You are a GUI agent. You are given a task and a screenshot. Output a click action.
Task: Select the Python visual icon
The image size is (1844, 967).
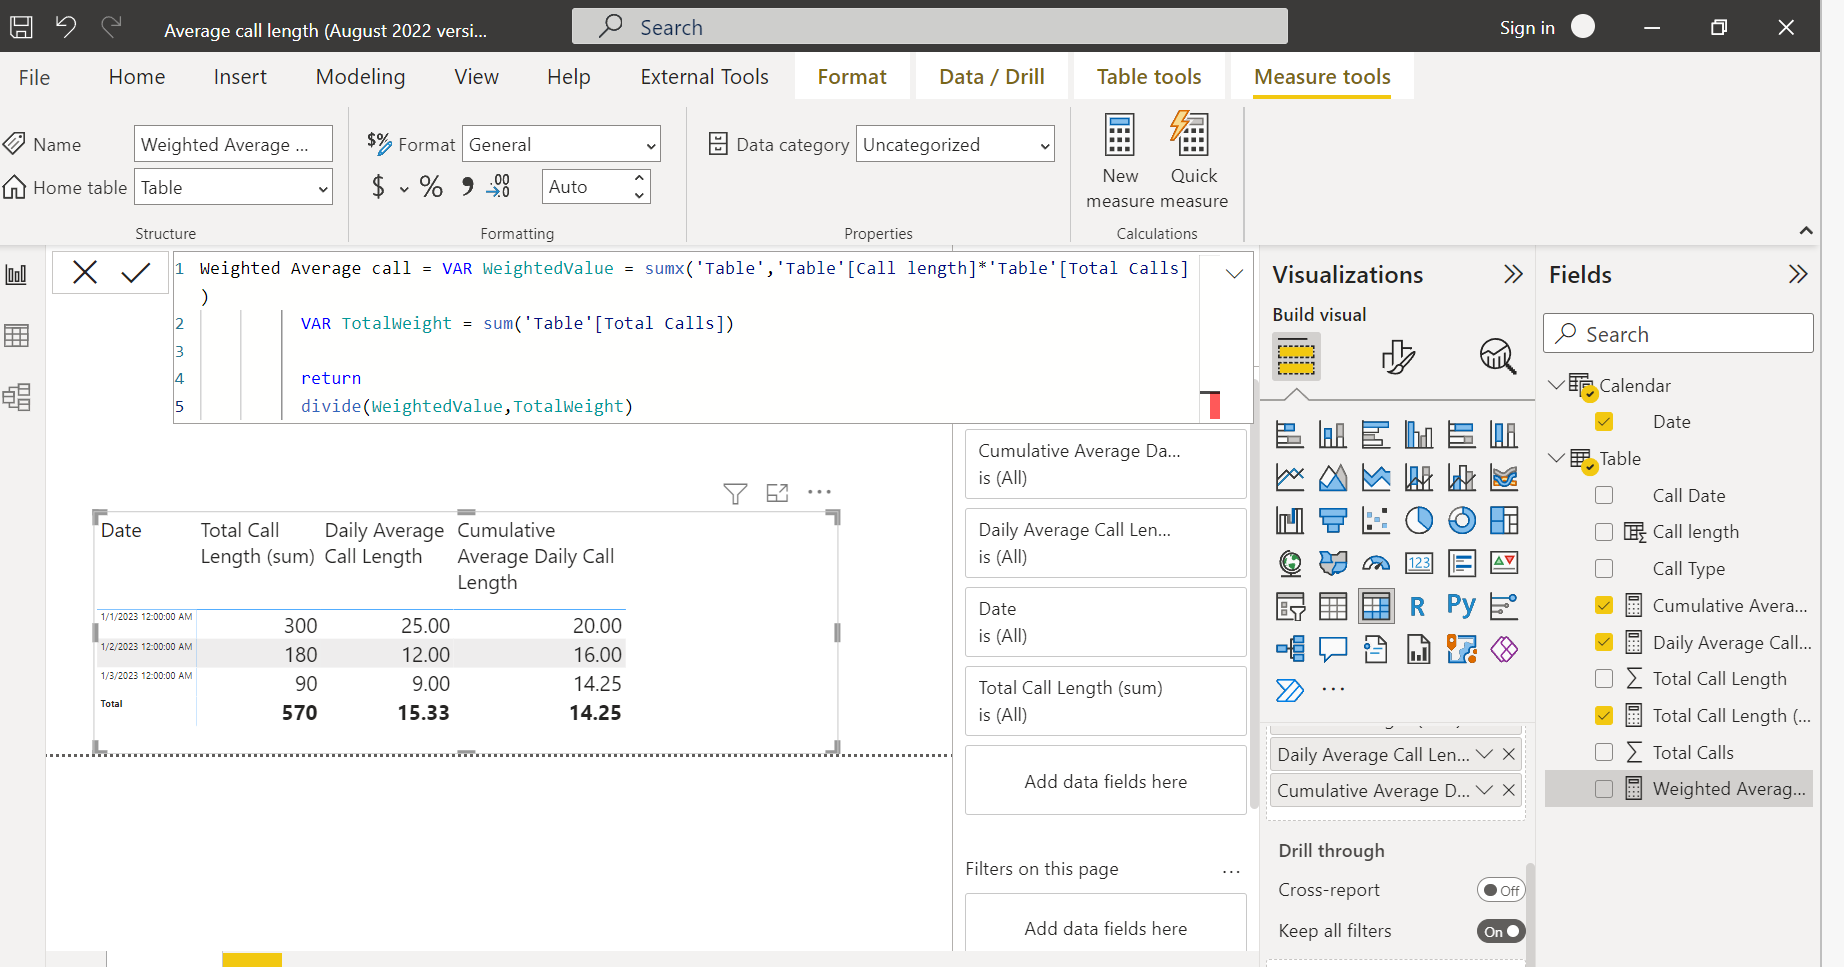[1461, 606]
